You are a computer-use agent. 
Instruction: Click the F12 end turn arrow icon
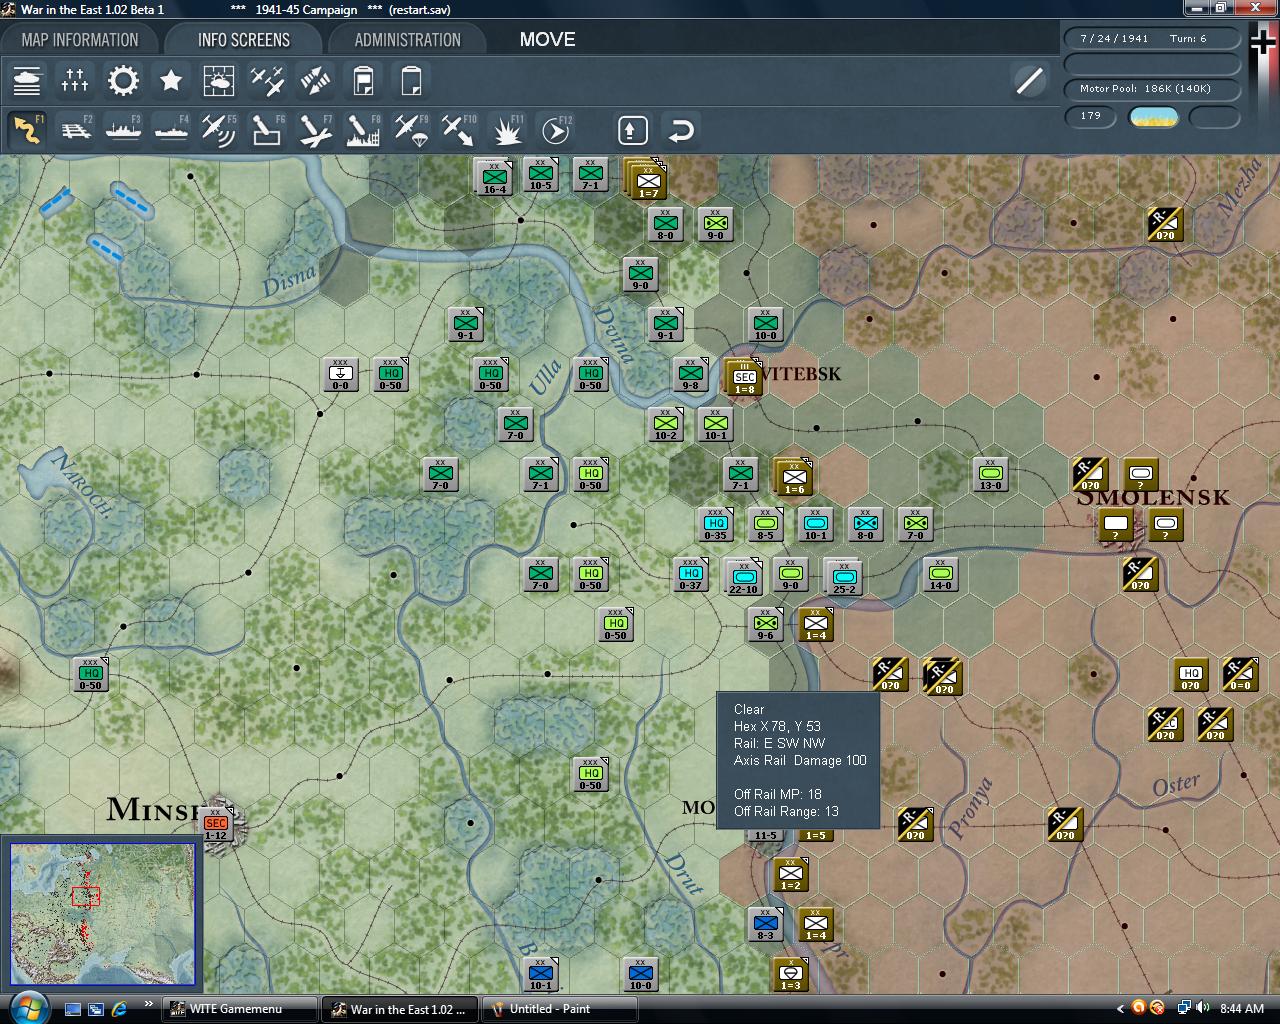(555, 130)
